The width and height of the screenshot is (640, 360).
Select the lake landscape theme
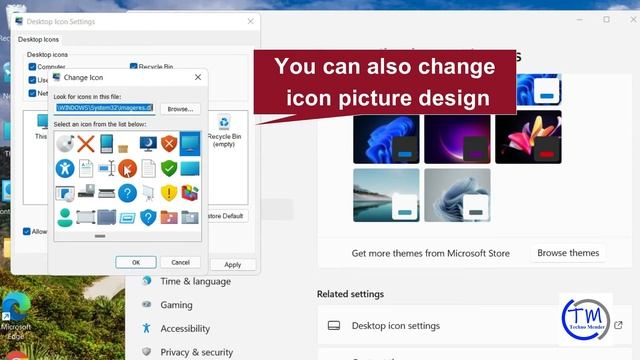386,195
